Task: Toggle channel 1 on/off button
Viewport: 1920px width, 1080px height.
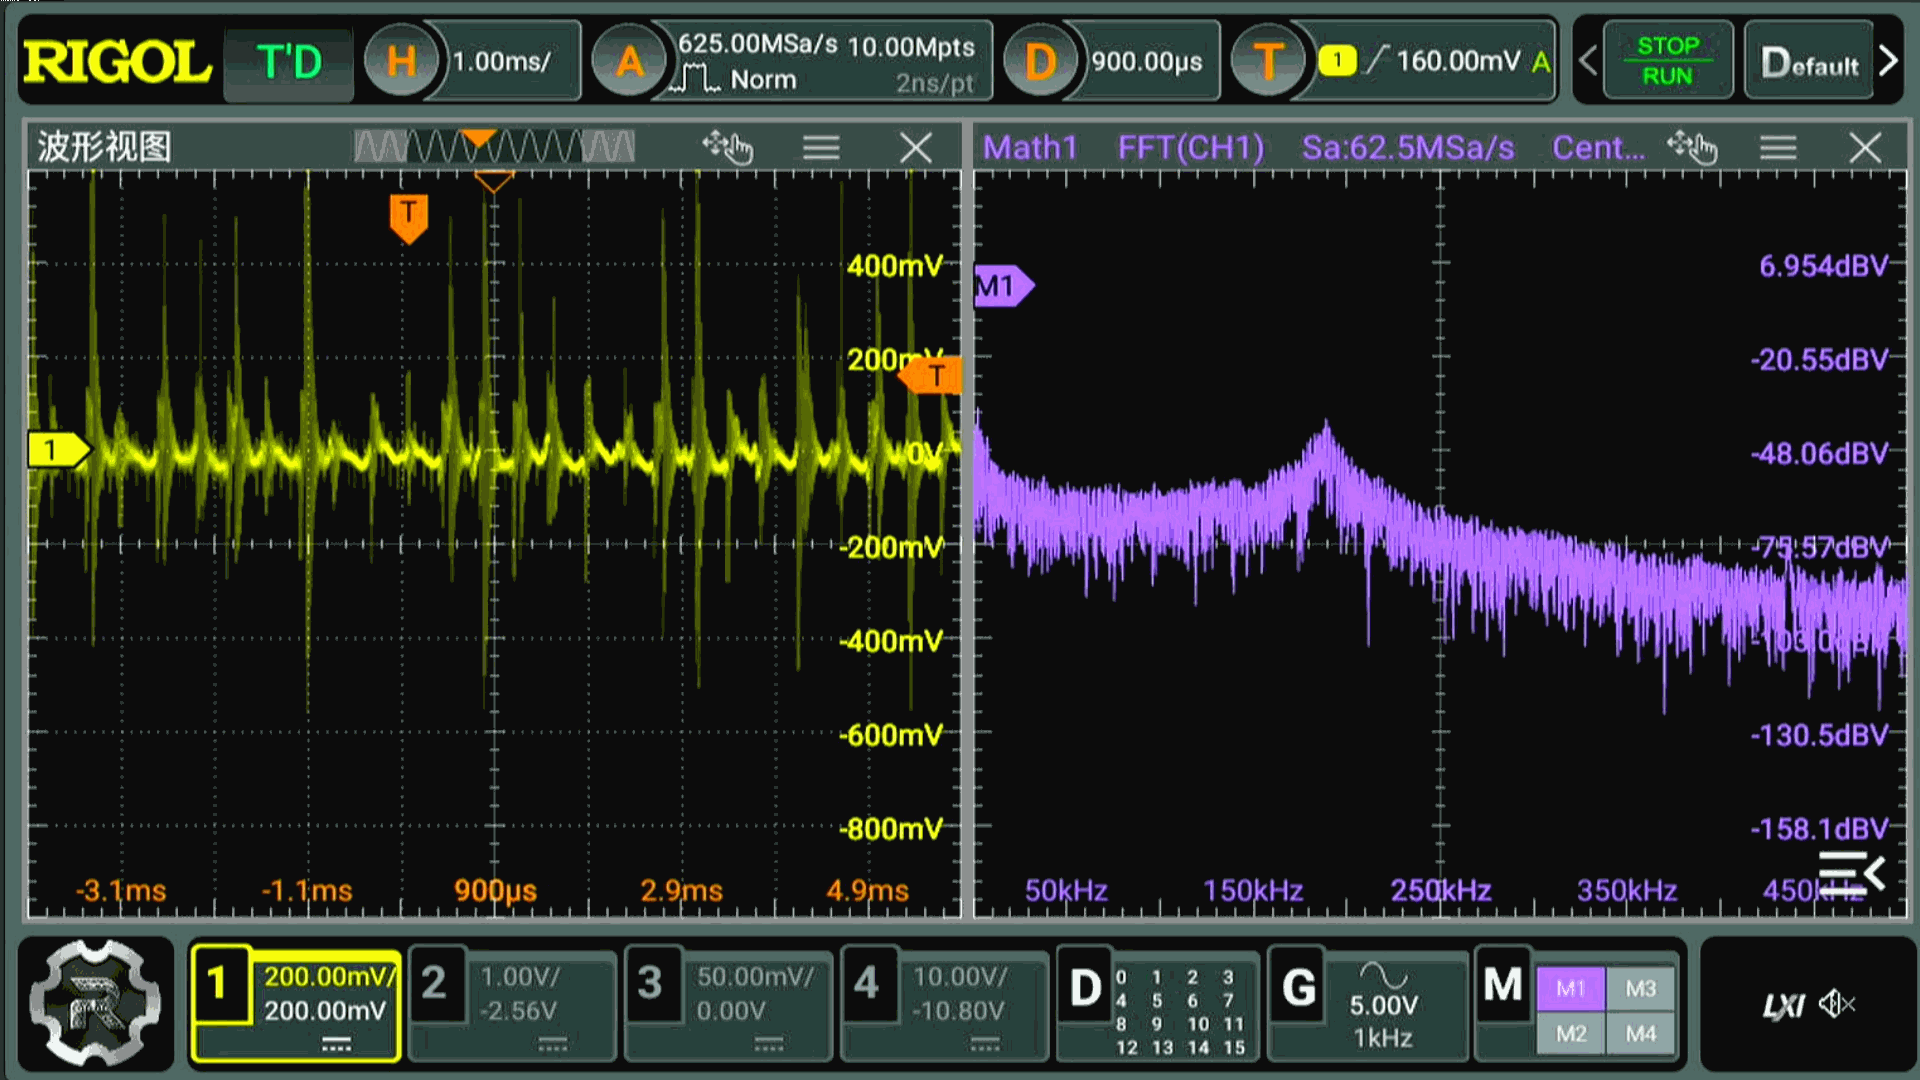Action: 219,985
